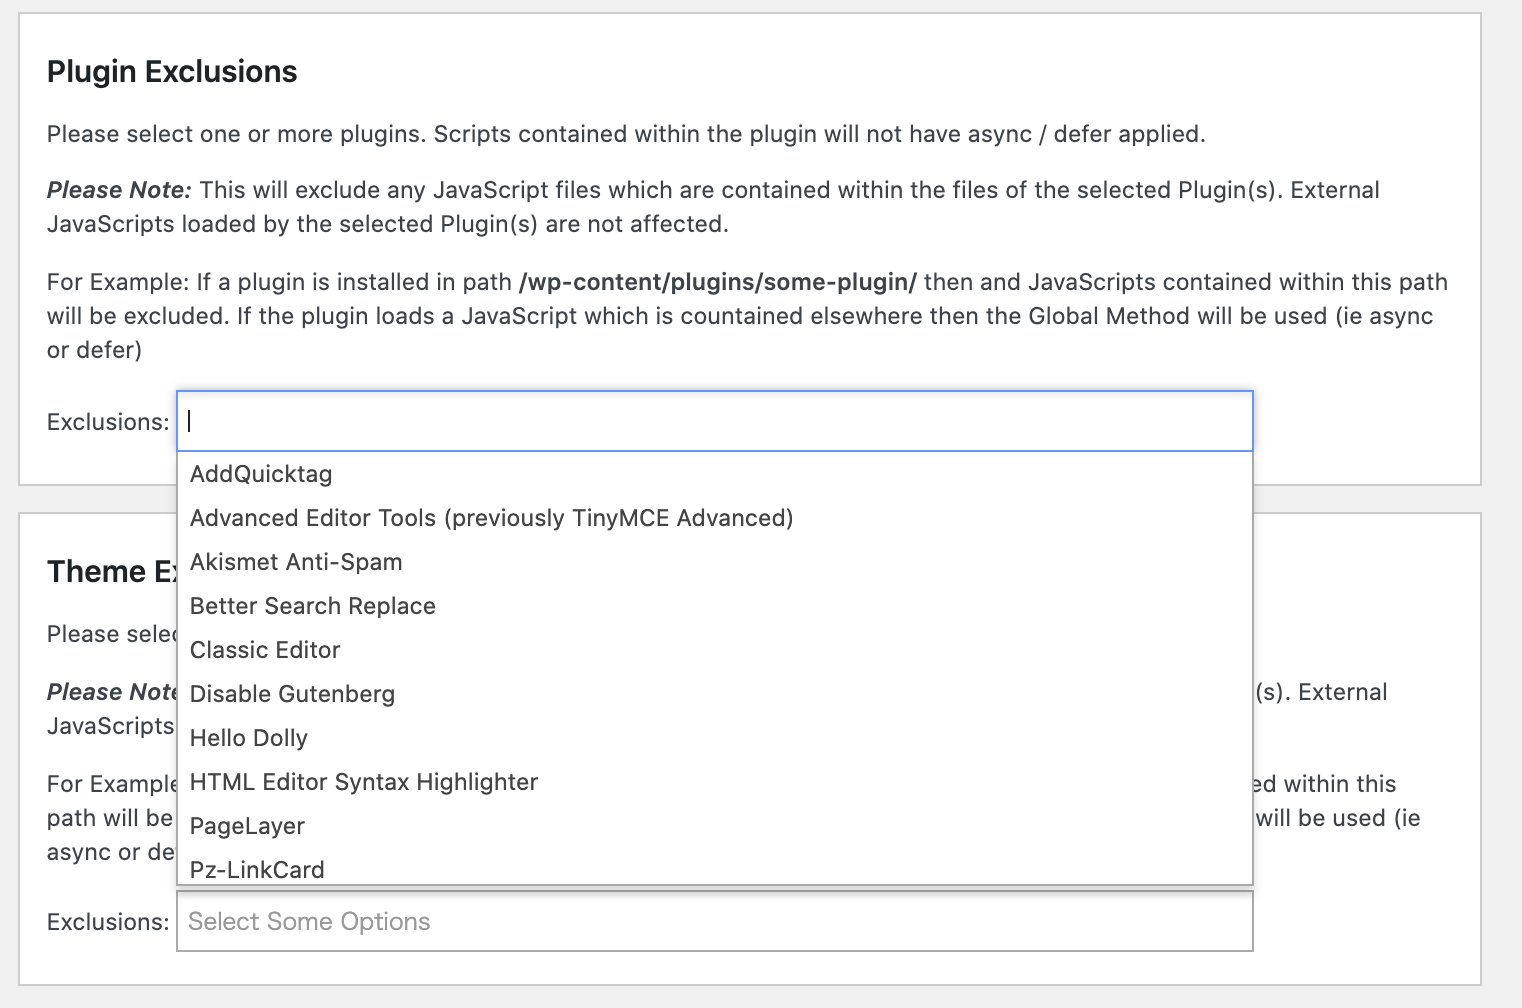Click the Plugin Exclusions heading
Image resolution: width=1522 pixels, height=1008 pixels.
(x=172, y=72)
